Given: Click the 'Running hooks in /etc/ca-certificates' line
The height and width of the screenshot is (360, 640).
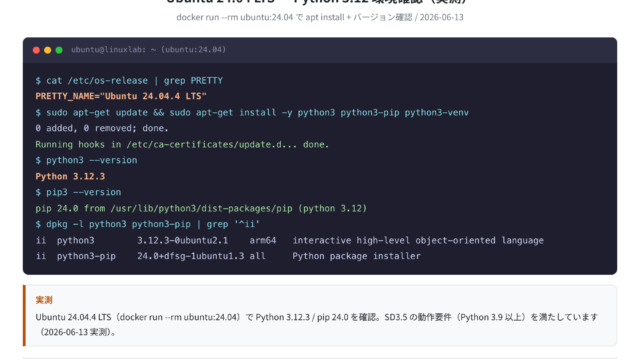Looking at the screenshot, I should 182,144.
